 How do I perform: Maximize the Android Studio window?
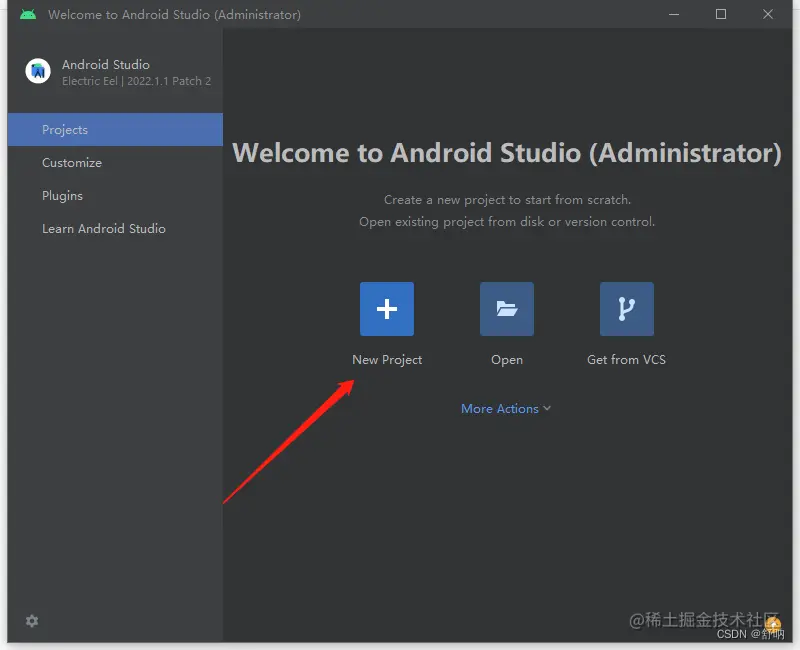point(721,14)
